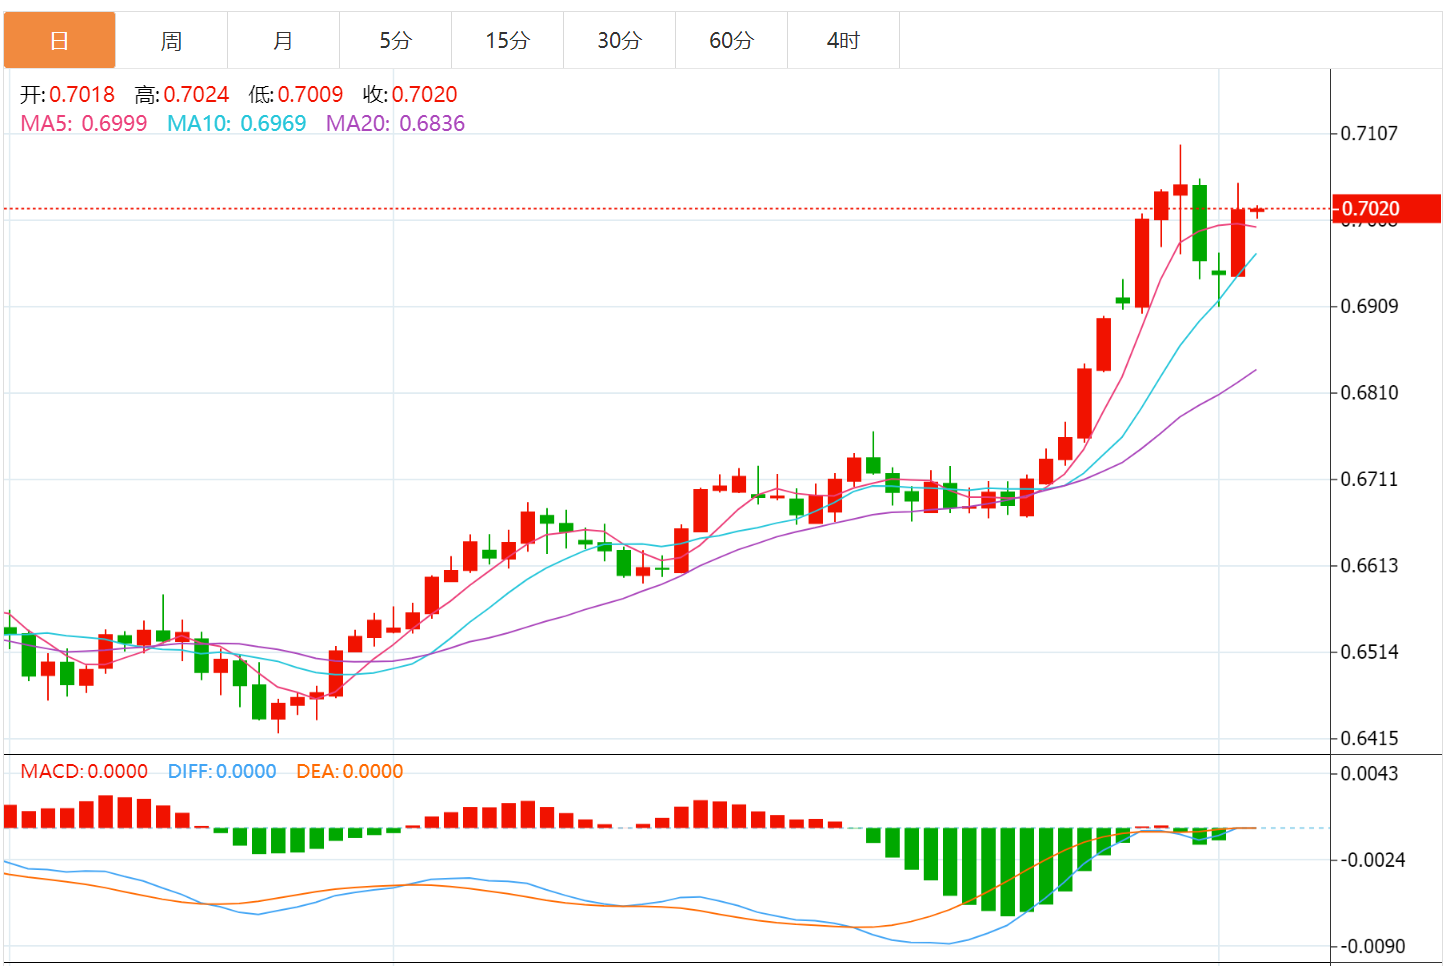1450x966 pixels.
Task: Click the 0.7107 price axis label
Action: [1369, 134]
